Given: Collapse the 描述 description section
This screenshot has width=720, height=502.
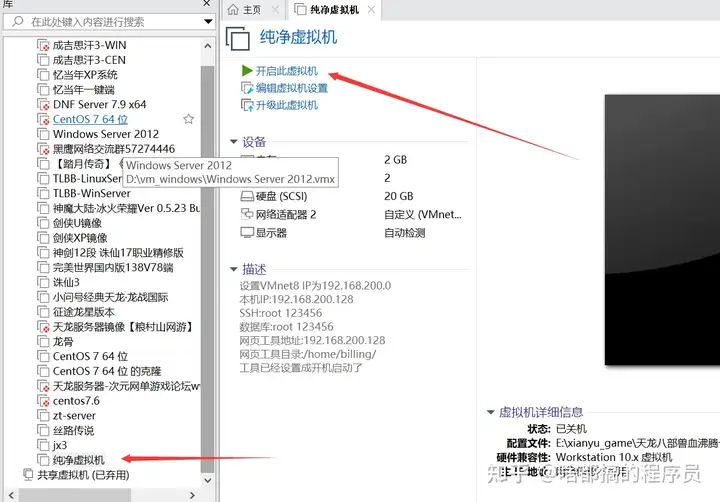Looking at the screenshot, I should coord(234,269).
